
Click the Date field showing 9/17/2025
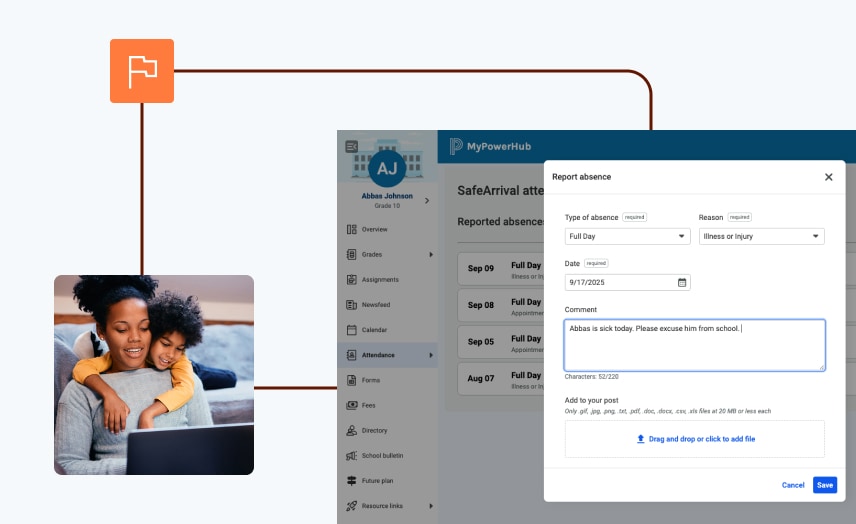[x=627, y=282]
